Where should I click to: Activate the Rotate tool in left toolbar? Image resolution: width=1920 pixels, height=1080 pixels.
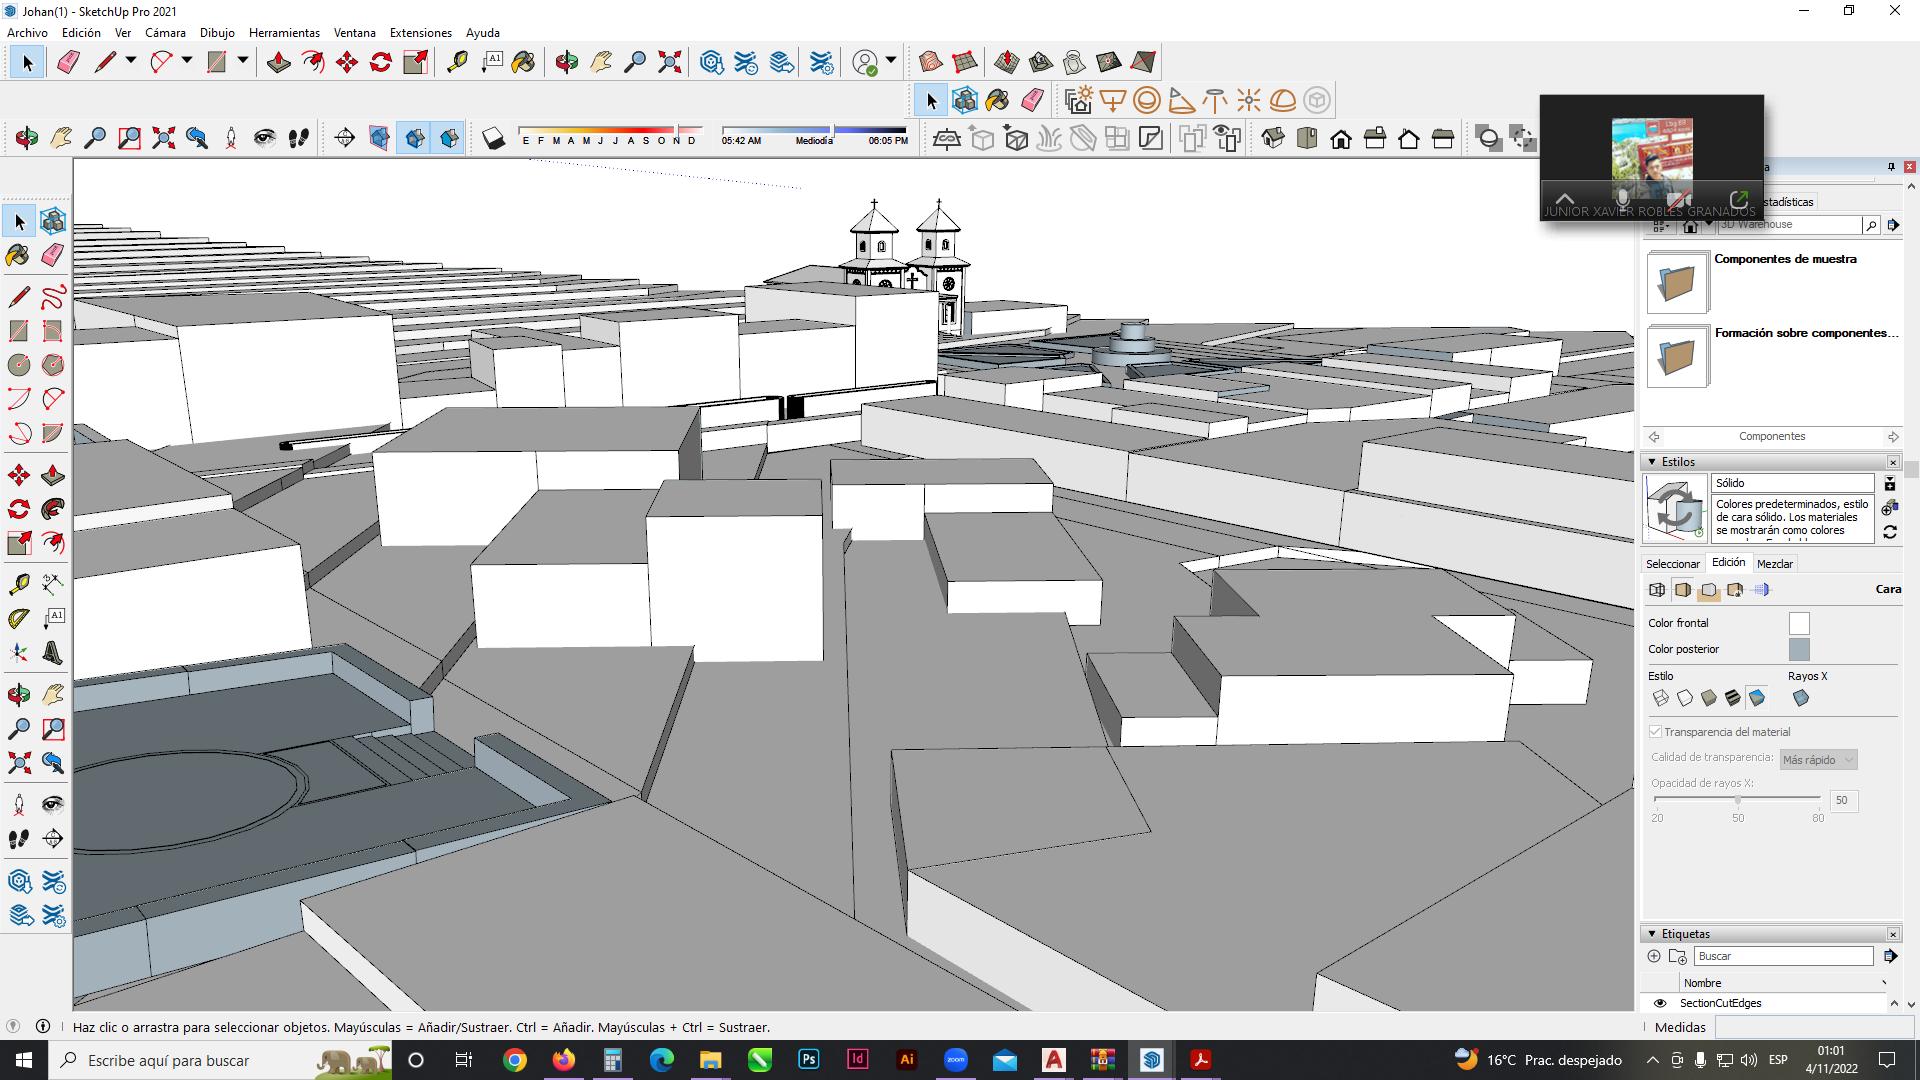pyautogui.click(x=19, y=509)
